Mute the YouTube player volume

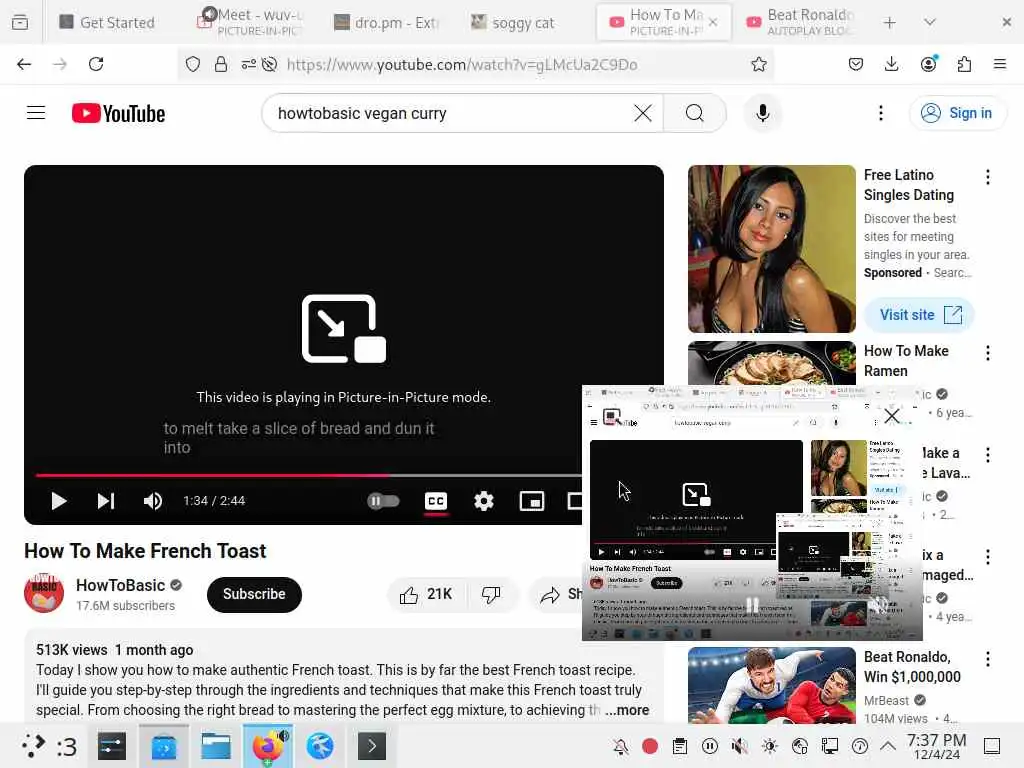pos(153,501)
